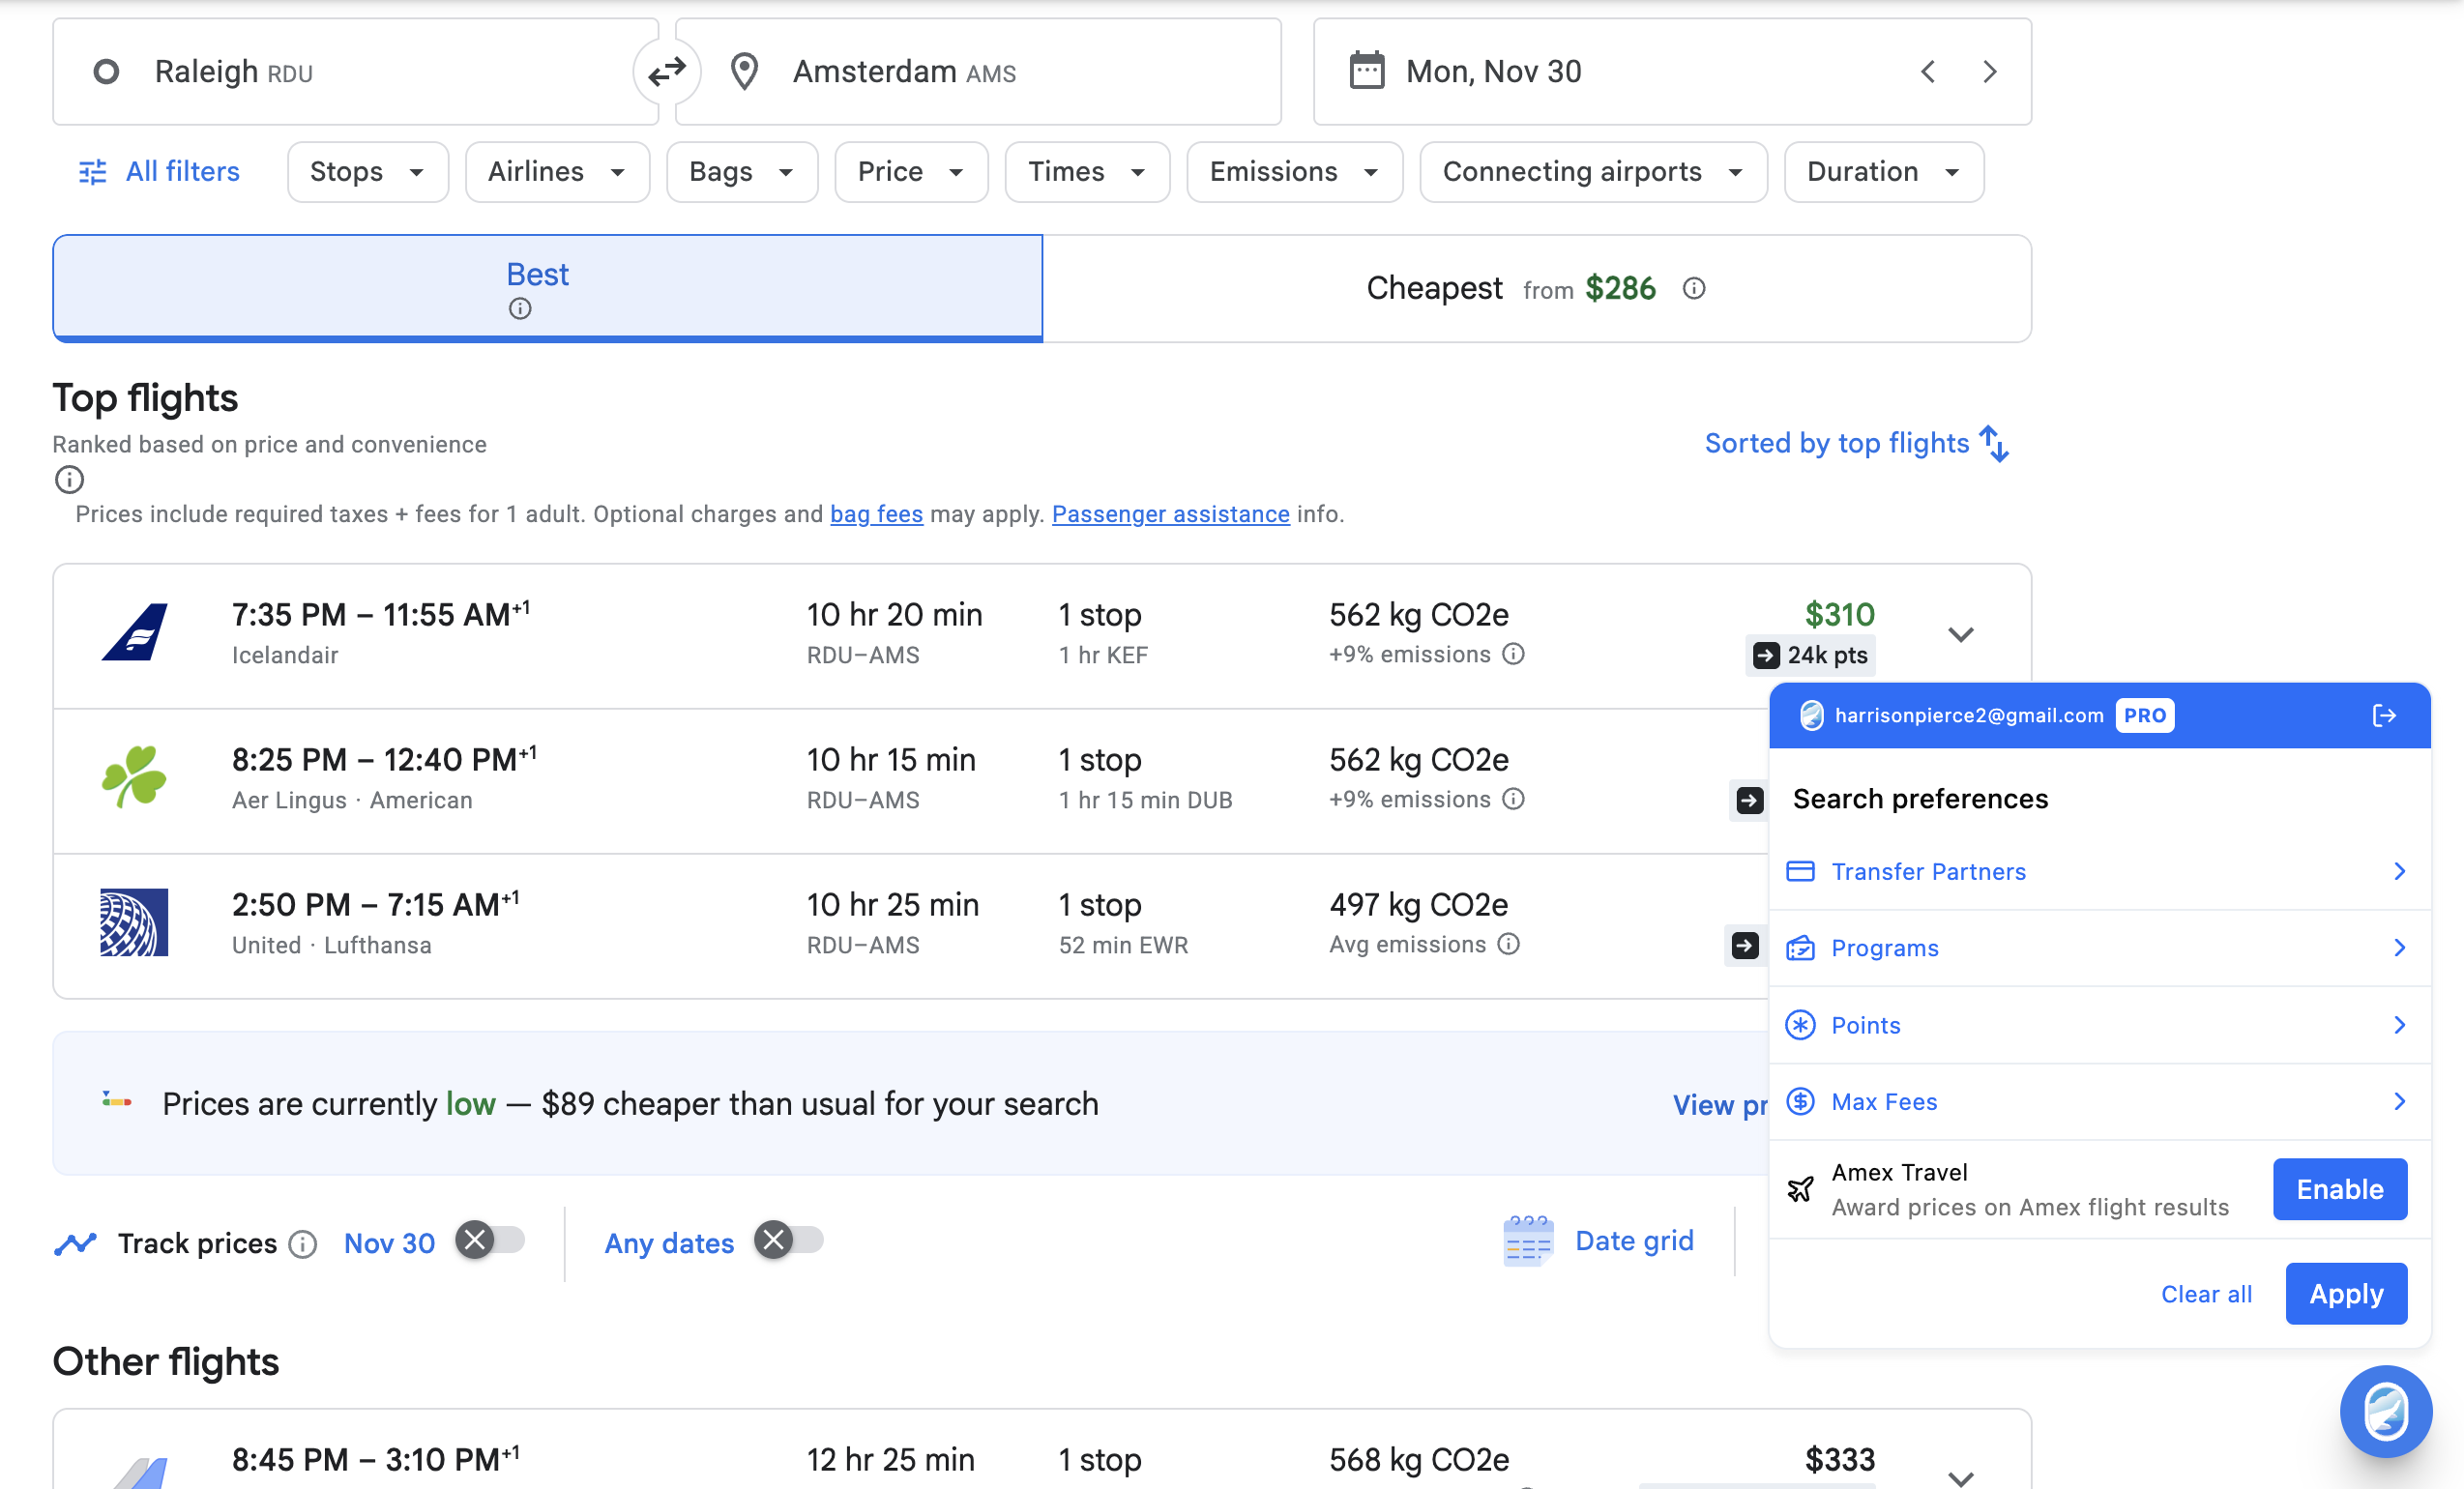Toggle price tracking for Nov 30

click(490, 1240)
